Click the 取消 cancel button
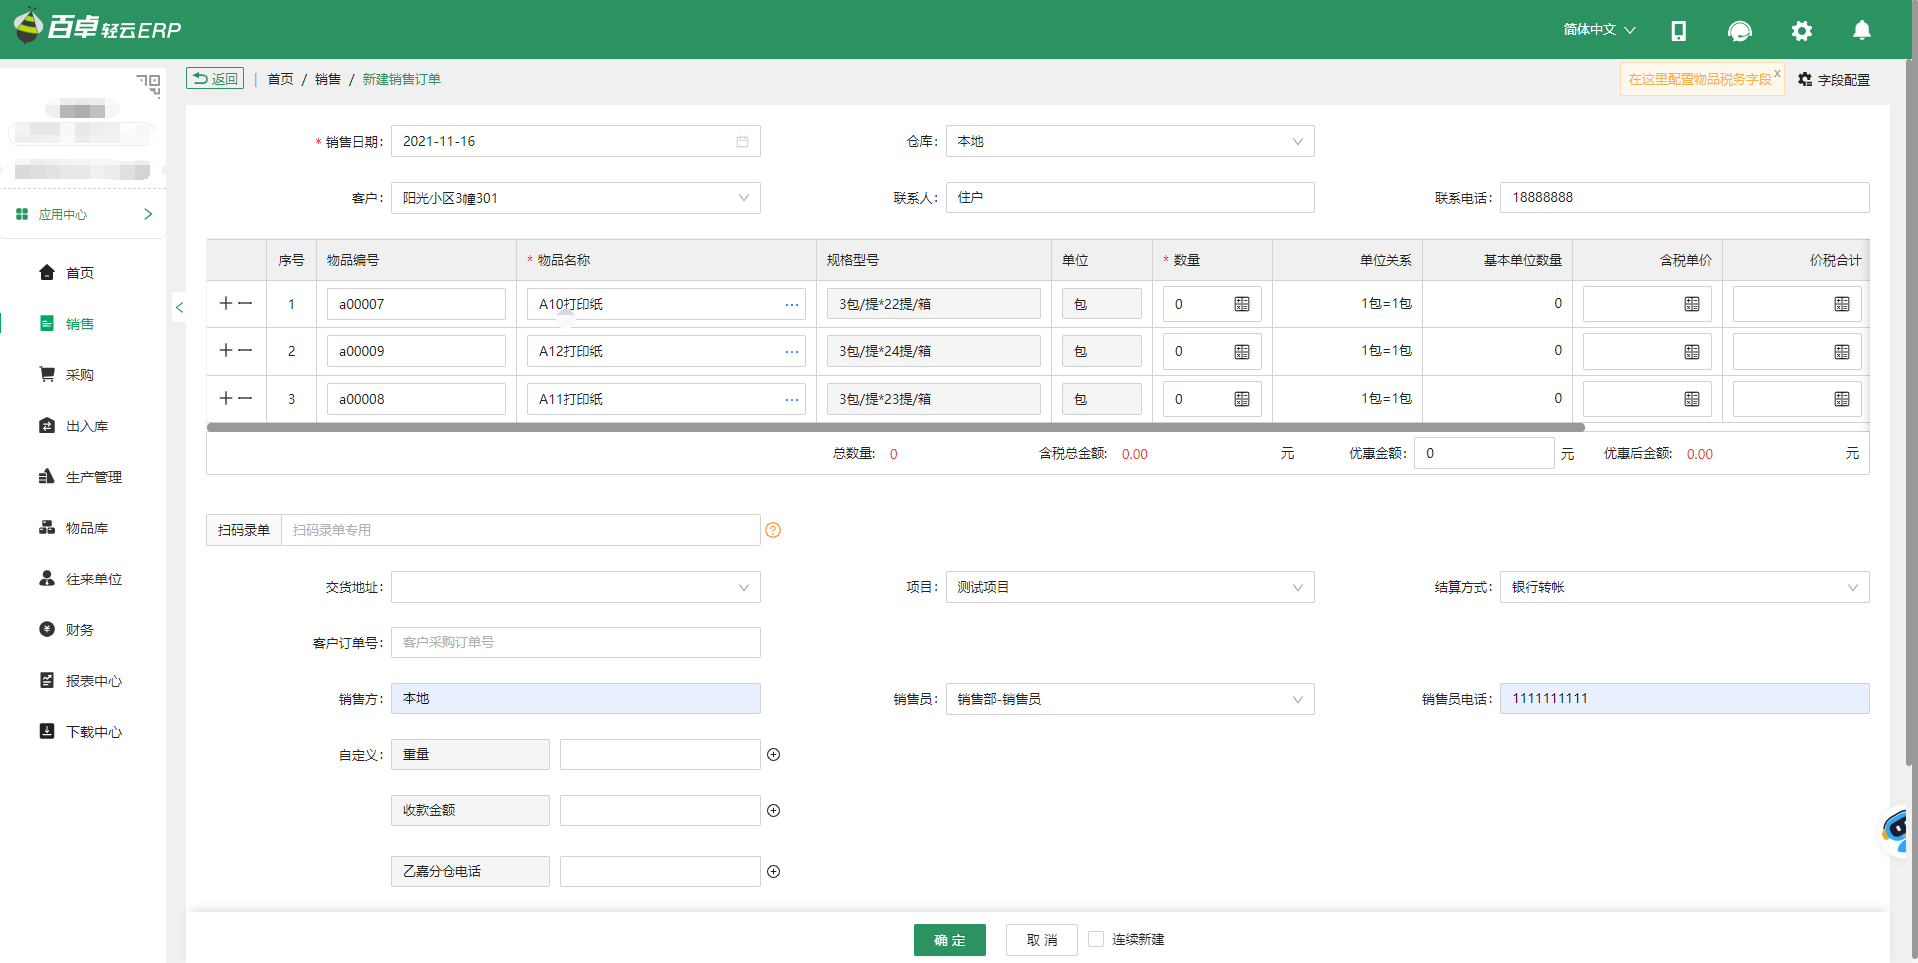 tap(1042, 940)
